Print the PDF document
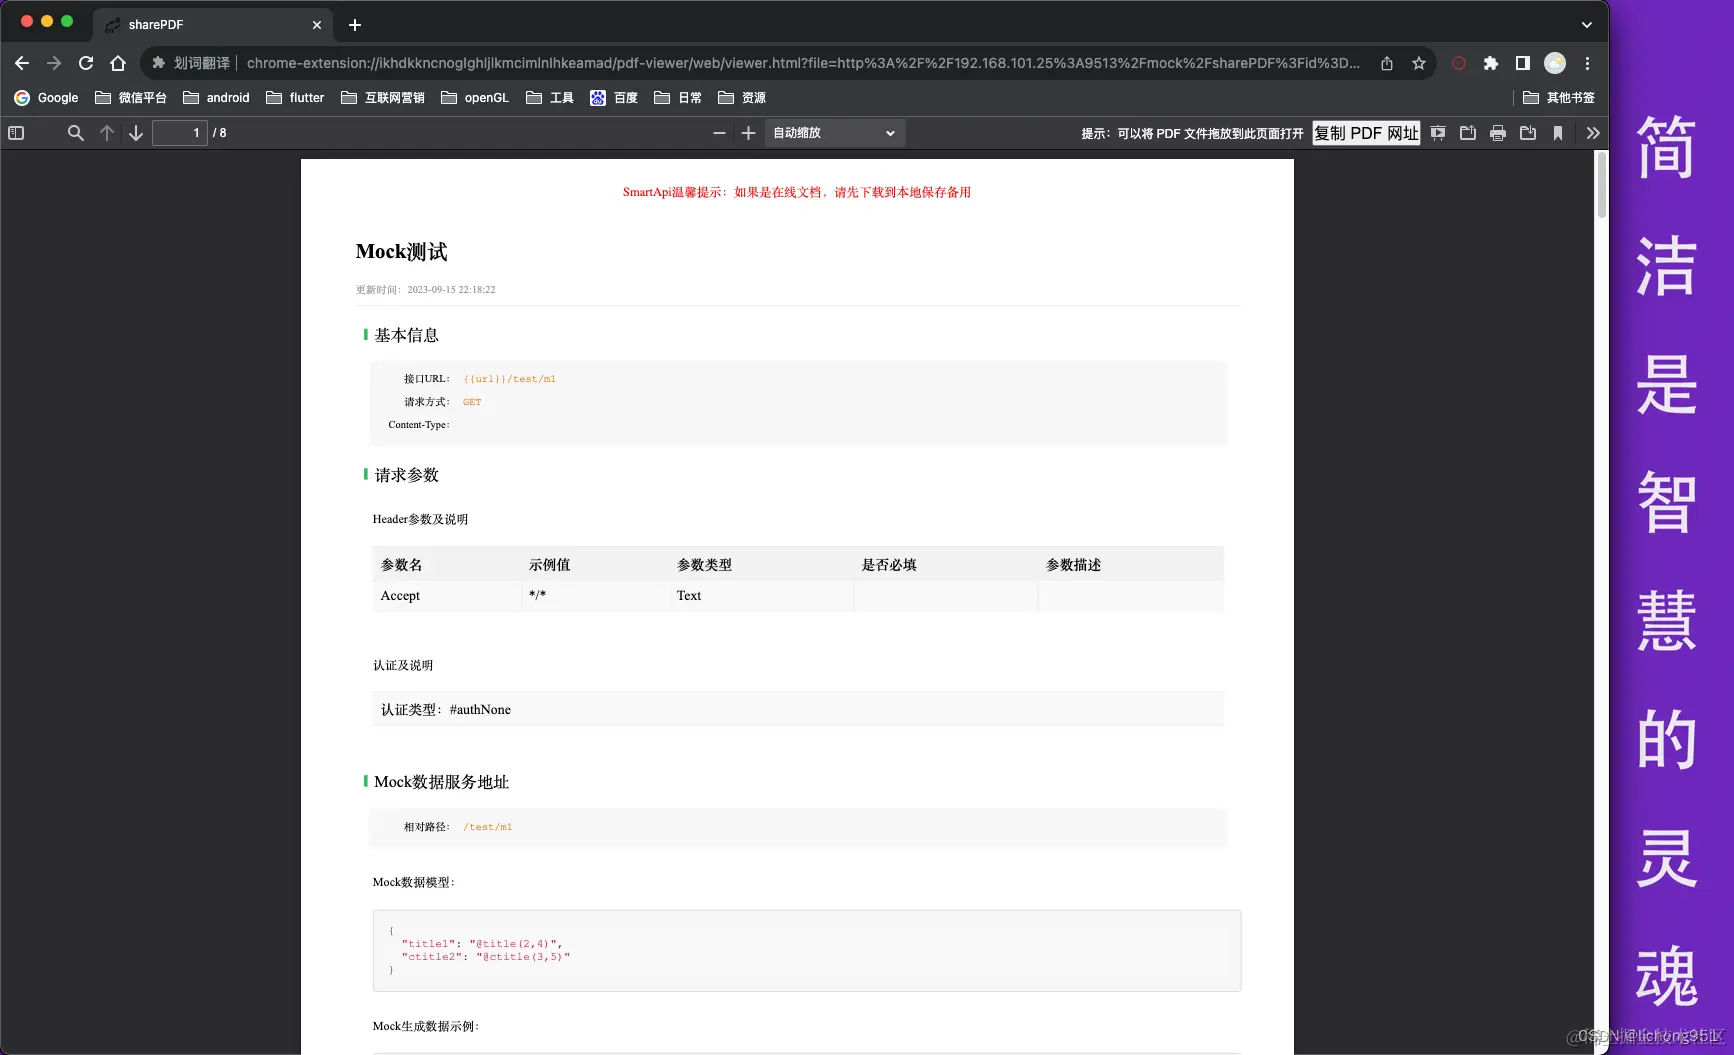The width and height of the screenshot is (1734, 1055). pyautogui.click(x=1498, y=132)
